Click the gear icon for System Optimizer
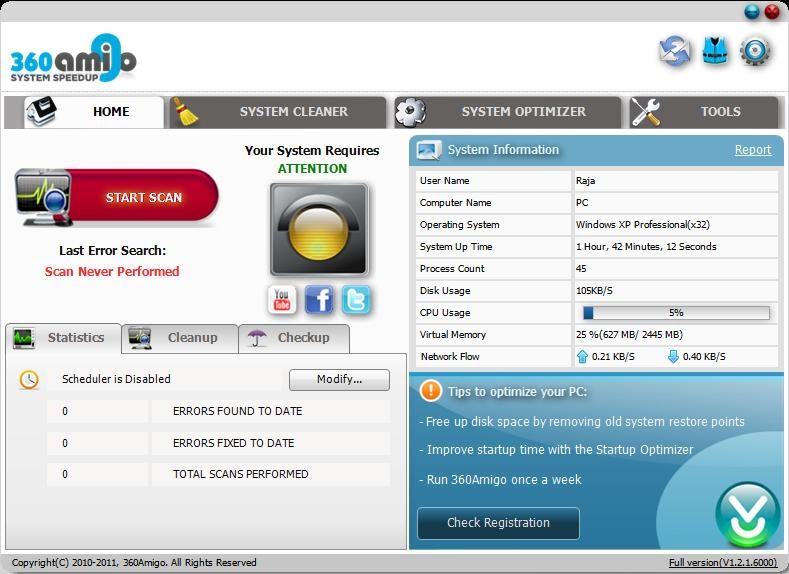 point(410,112)
